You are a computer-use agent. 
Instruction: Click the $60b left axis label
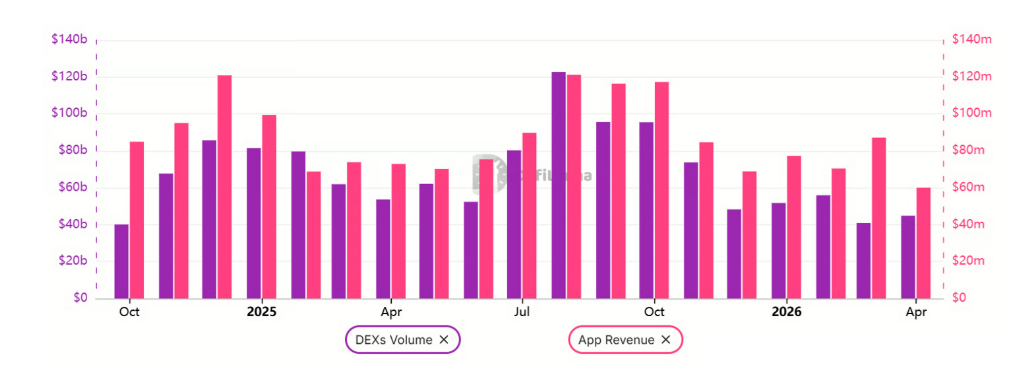[72, 188]
